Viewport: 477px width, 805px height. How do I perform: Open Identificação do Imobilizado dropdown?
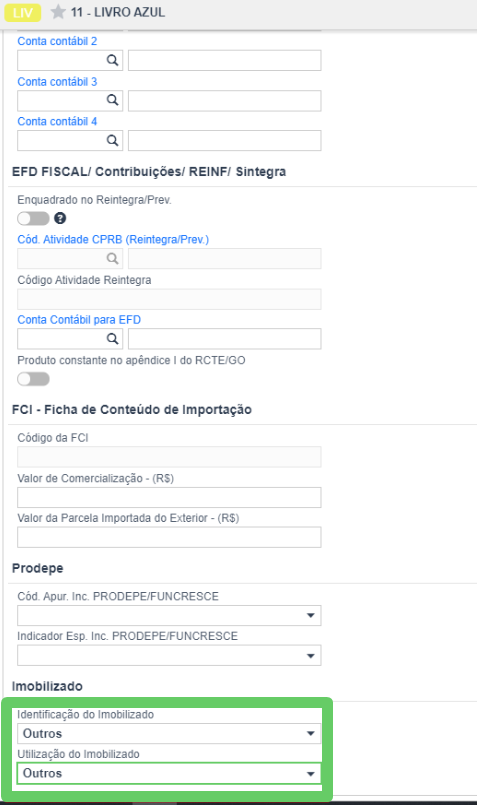(169, 734)
